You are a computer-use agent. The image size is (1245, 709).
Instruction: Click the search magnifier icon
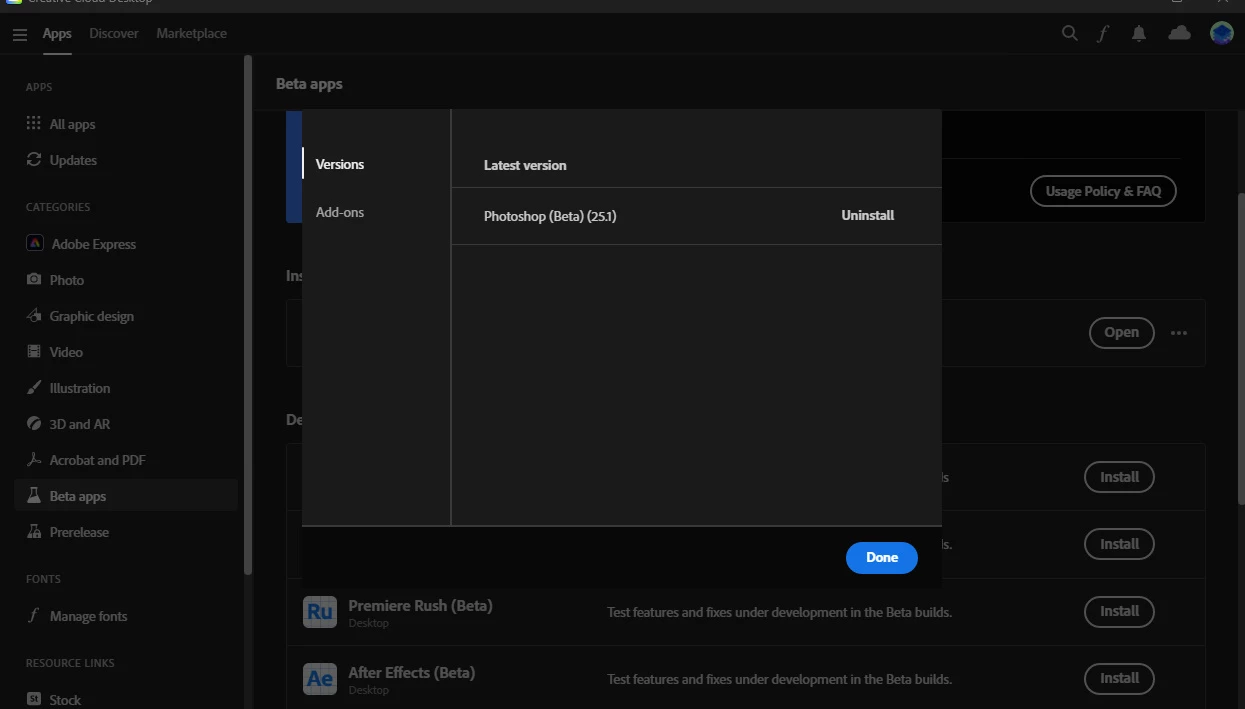1070,33
